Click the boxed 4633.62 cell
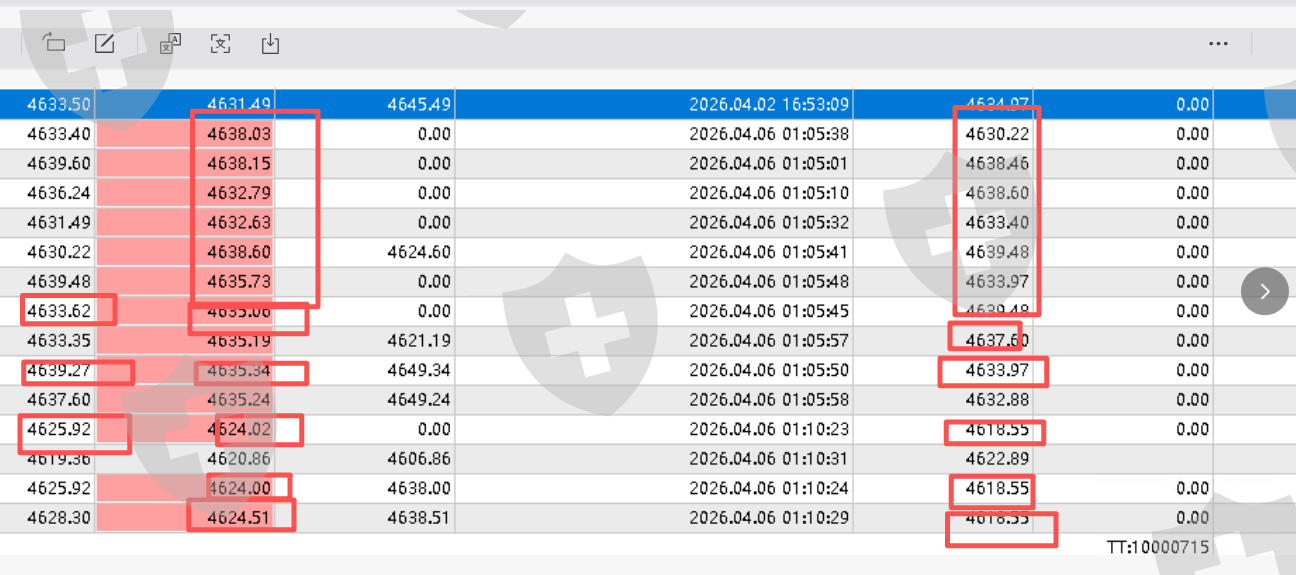Image resolution: width=1296 pixels, height=575 pixels. coord(59,311)
